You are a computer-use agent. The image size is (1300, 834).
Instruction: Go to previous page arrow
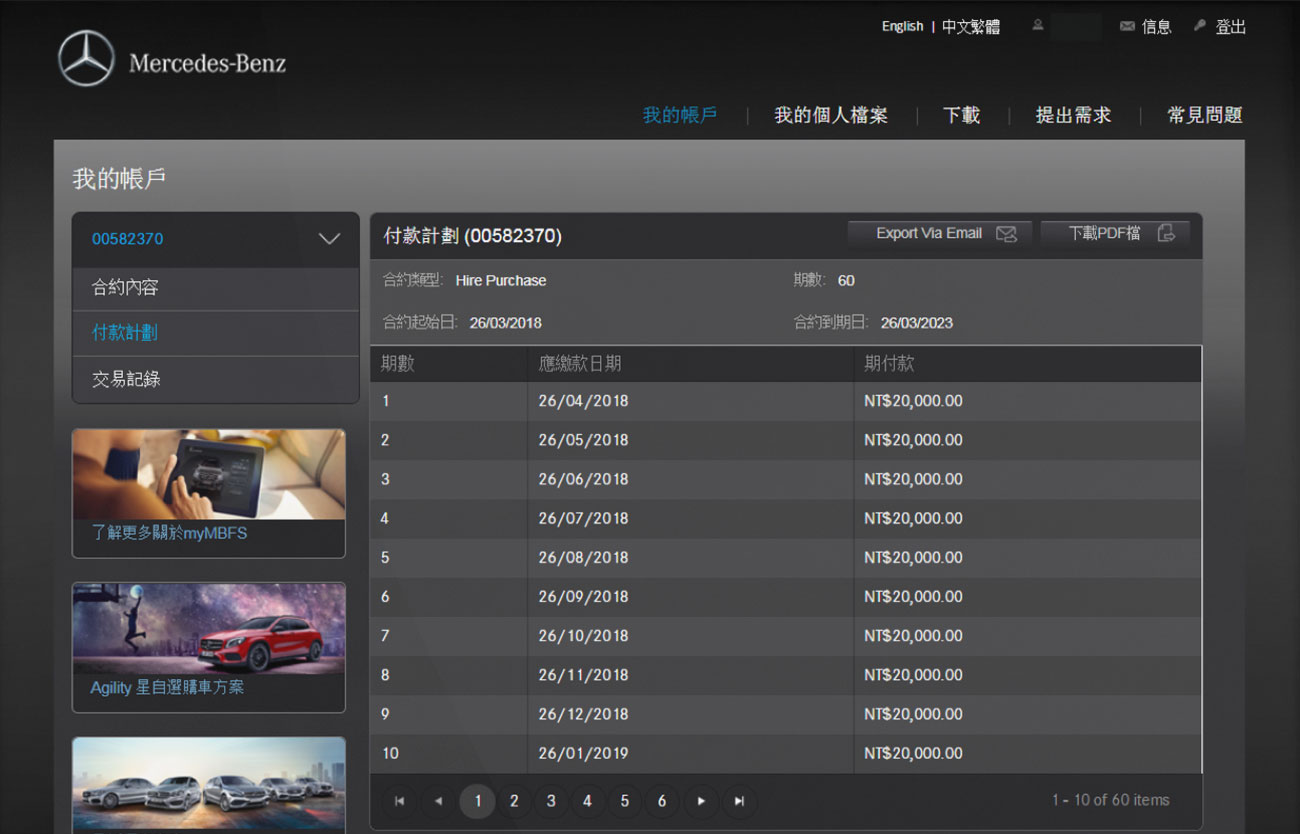(437, 801)
